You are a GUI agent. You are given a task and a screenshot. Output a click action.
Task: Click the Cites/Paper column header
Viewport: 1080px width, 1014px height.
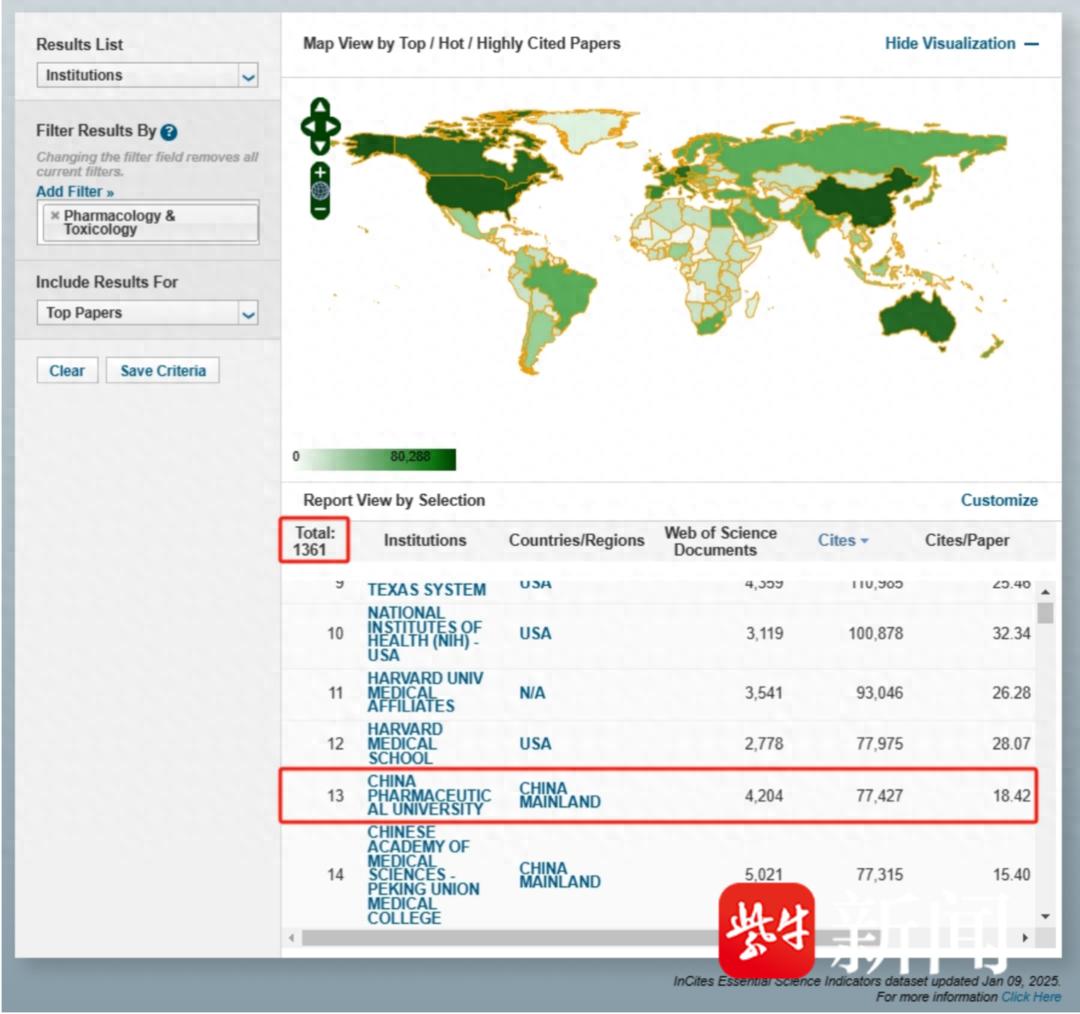pos(967,540)
